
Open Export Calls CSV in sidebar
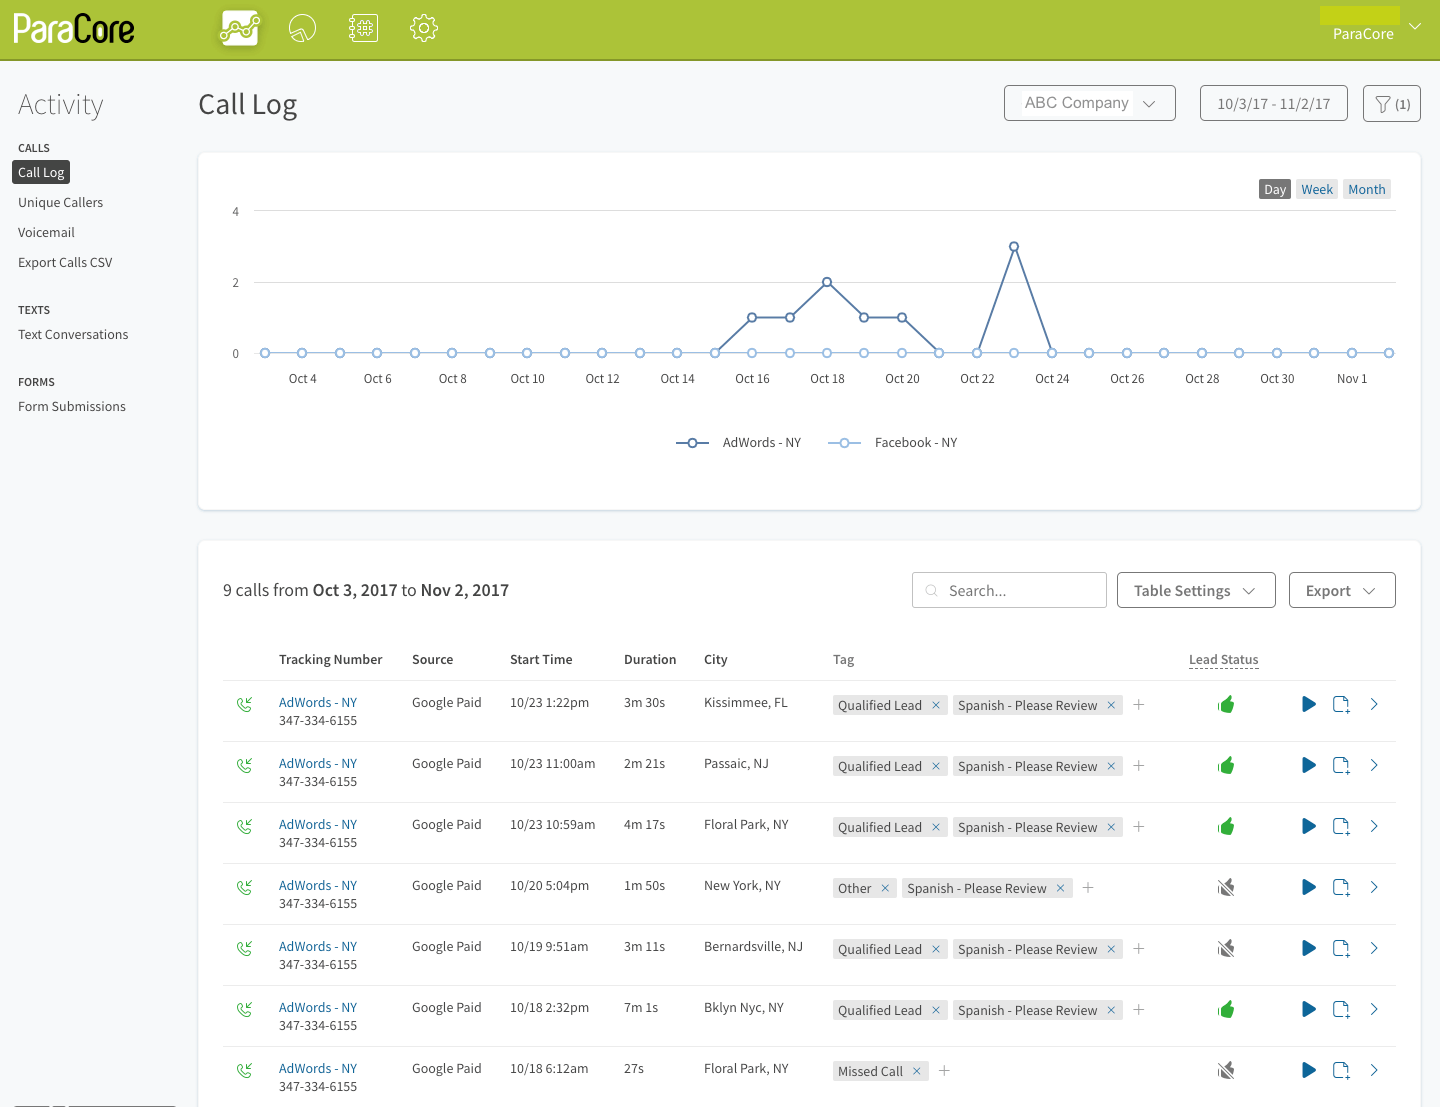point(65,262)
